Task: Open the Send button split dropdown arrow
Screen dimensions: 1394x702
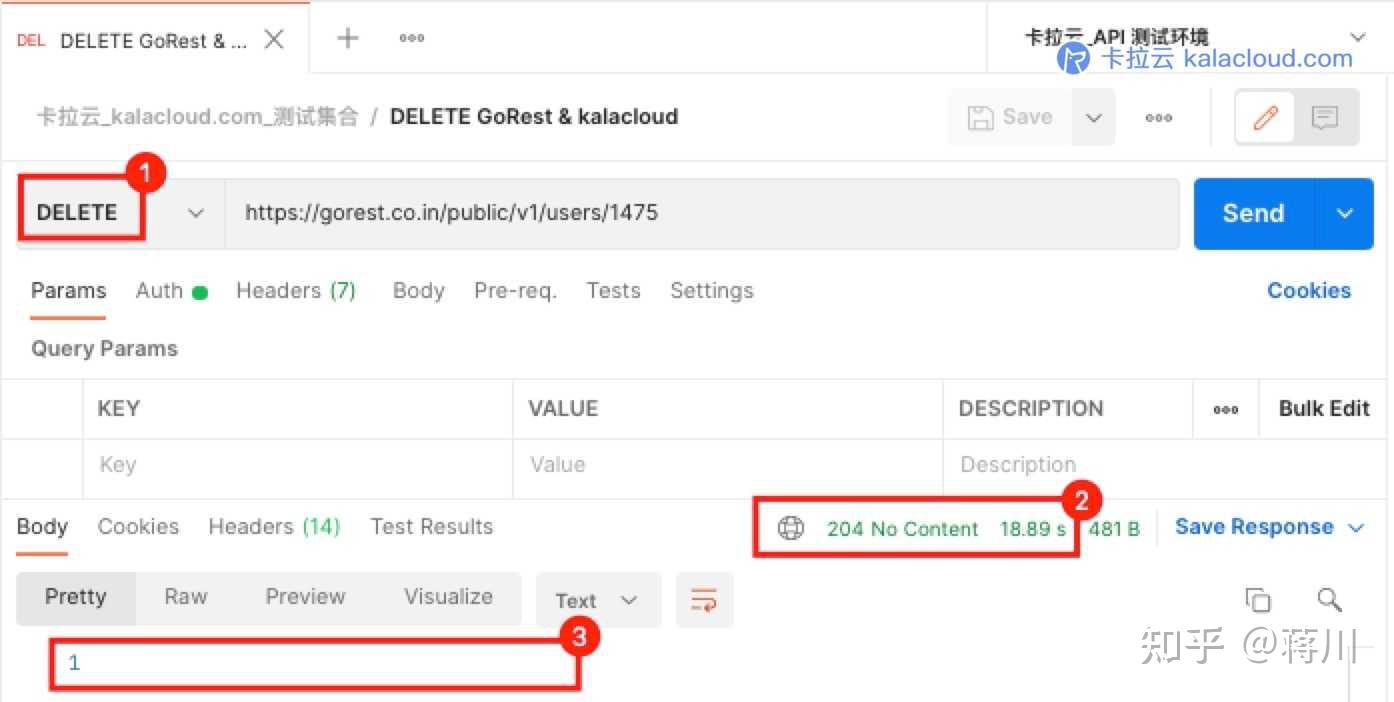Action: click(1345, 213)
